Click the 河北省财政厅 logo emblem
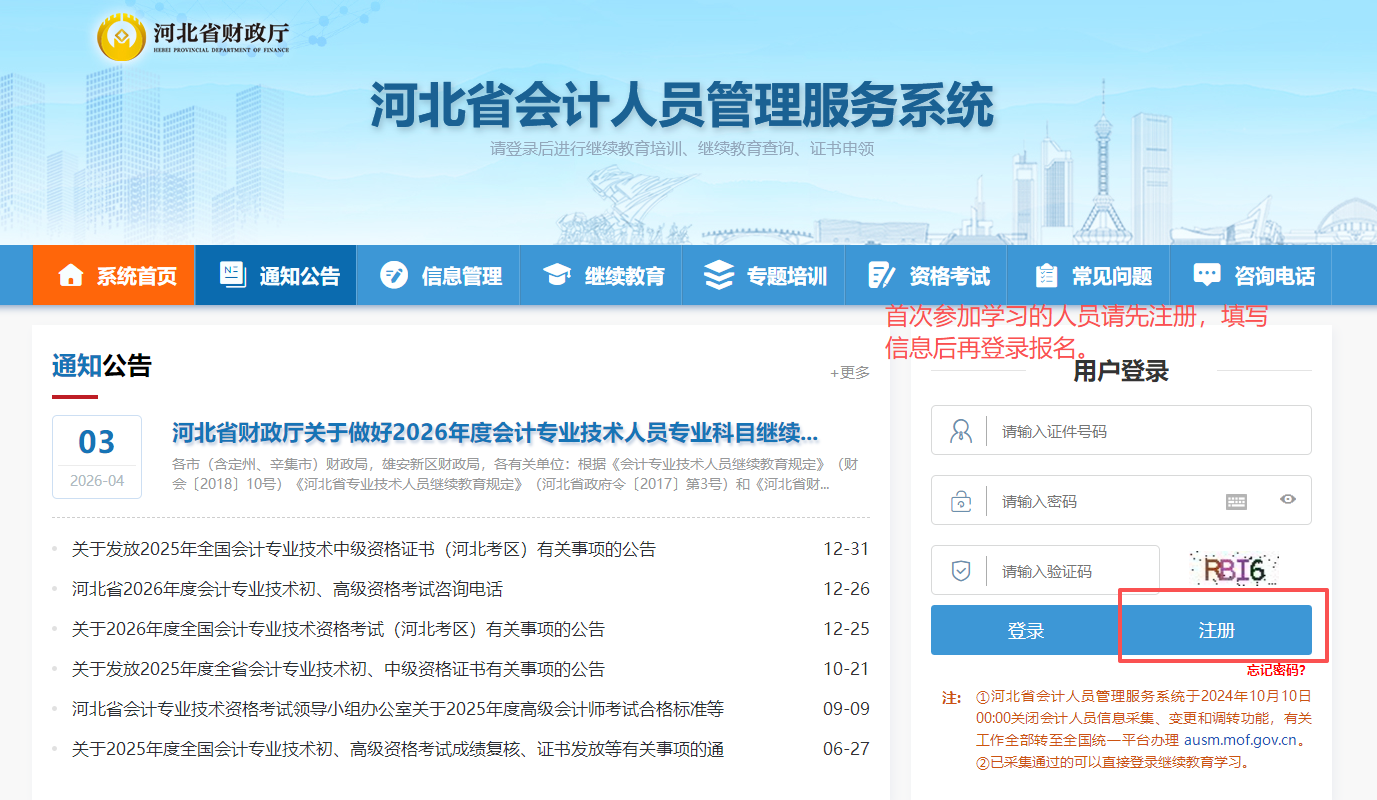Viewport: 1377px width, 800px height. pyautogui.click(x=122, y=38)
